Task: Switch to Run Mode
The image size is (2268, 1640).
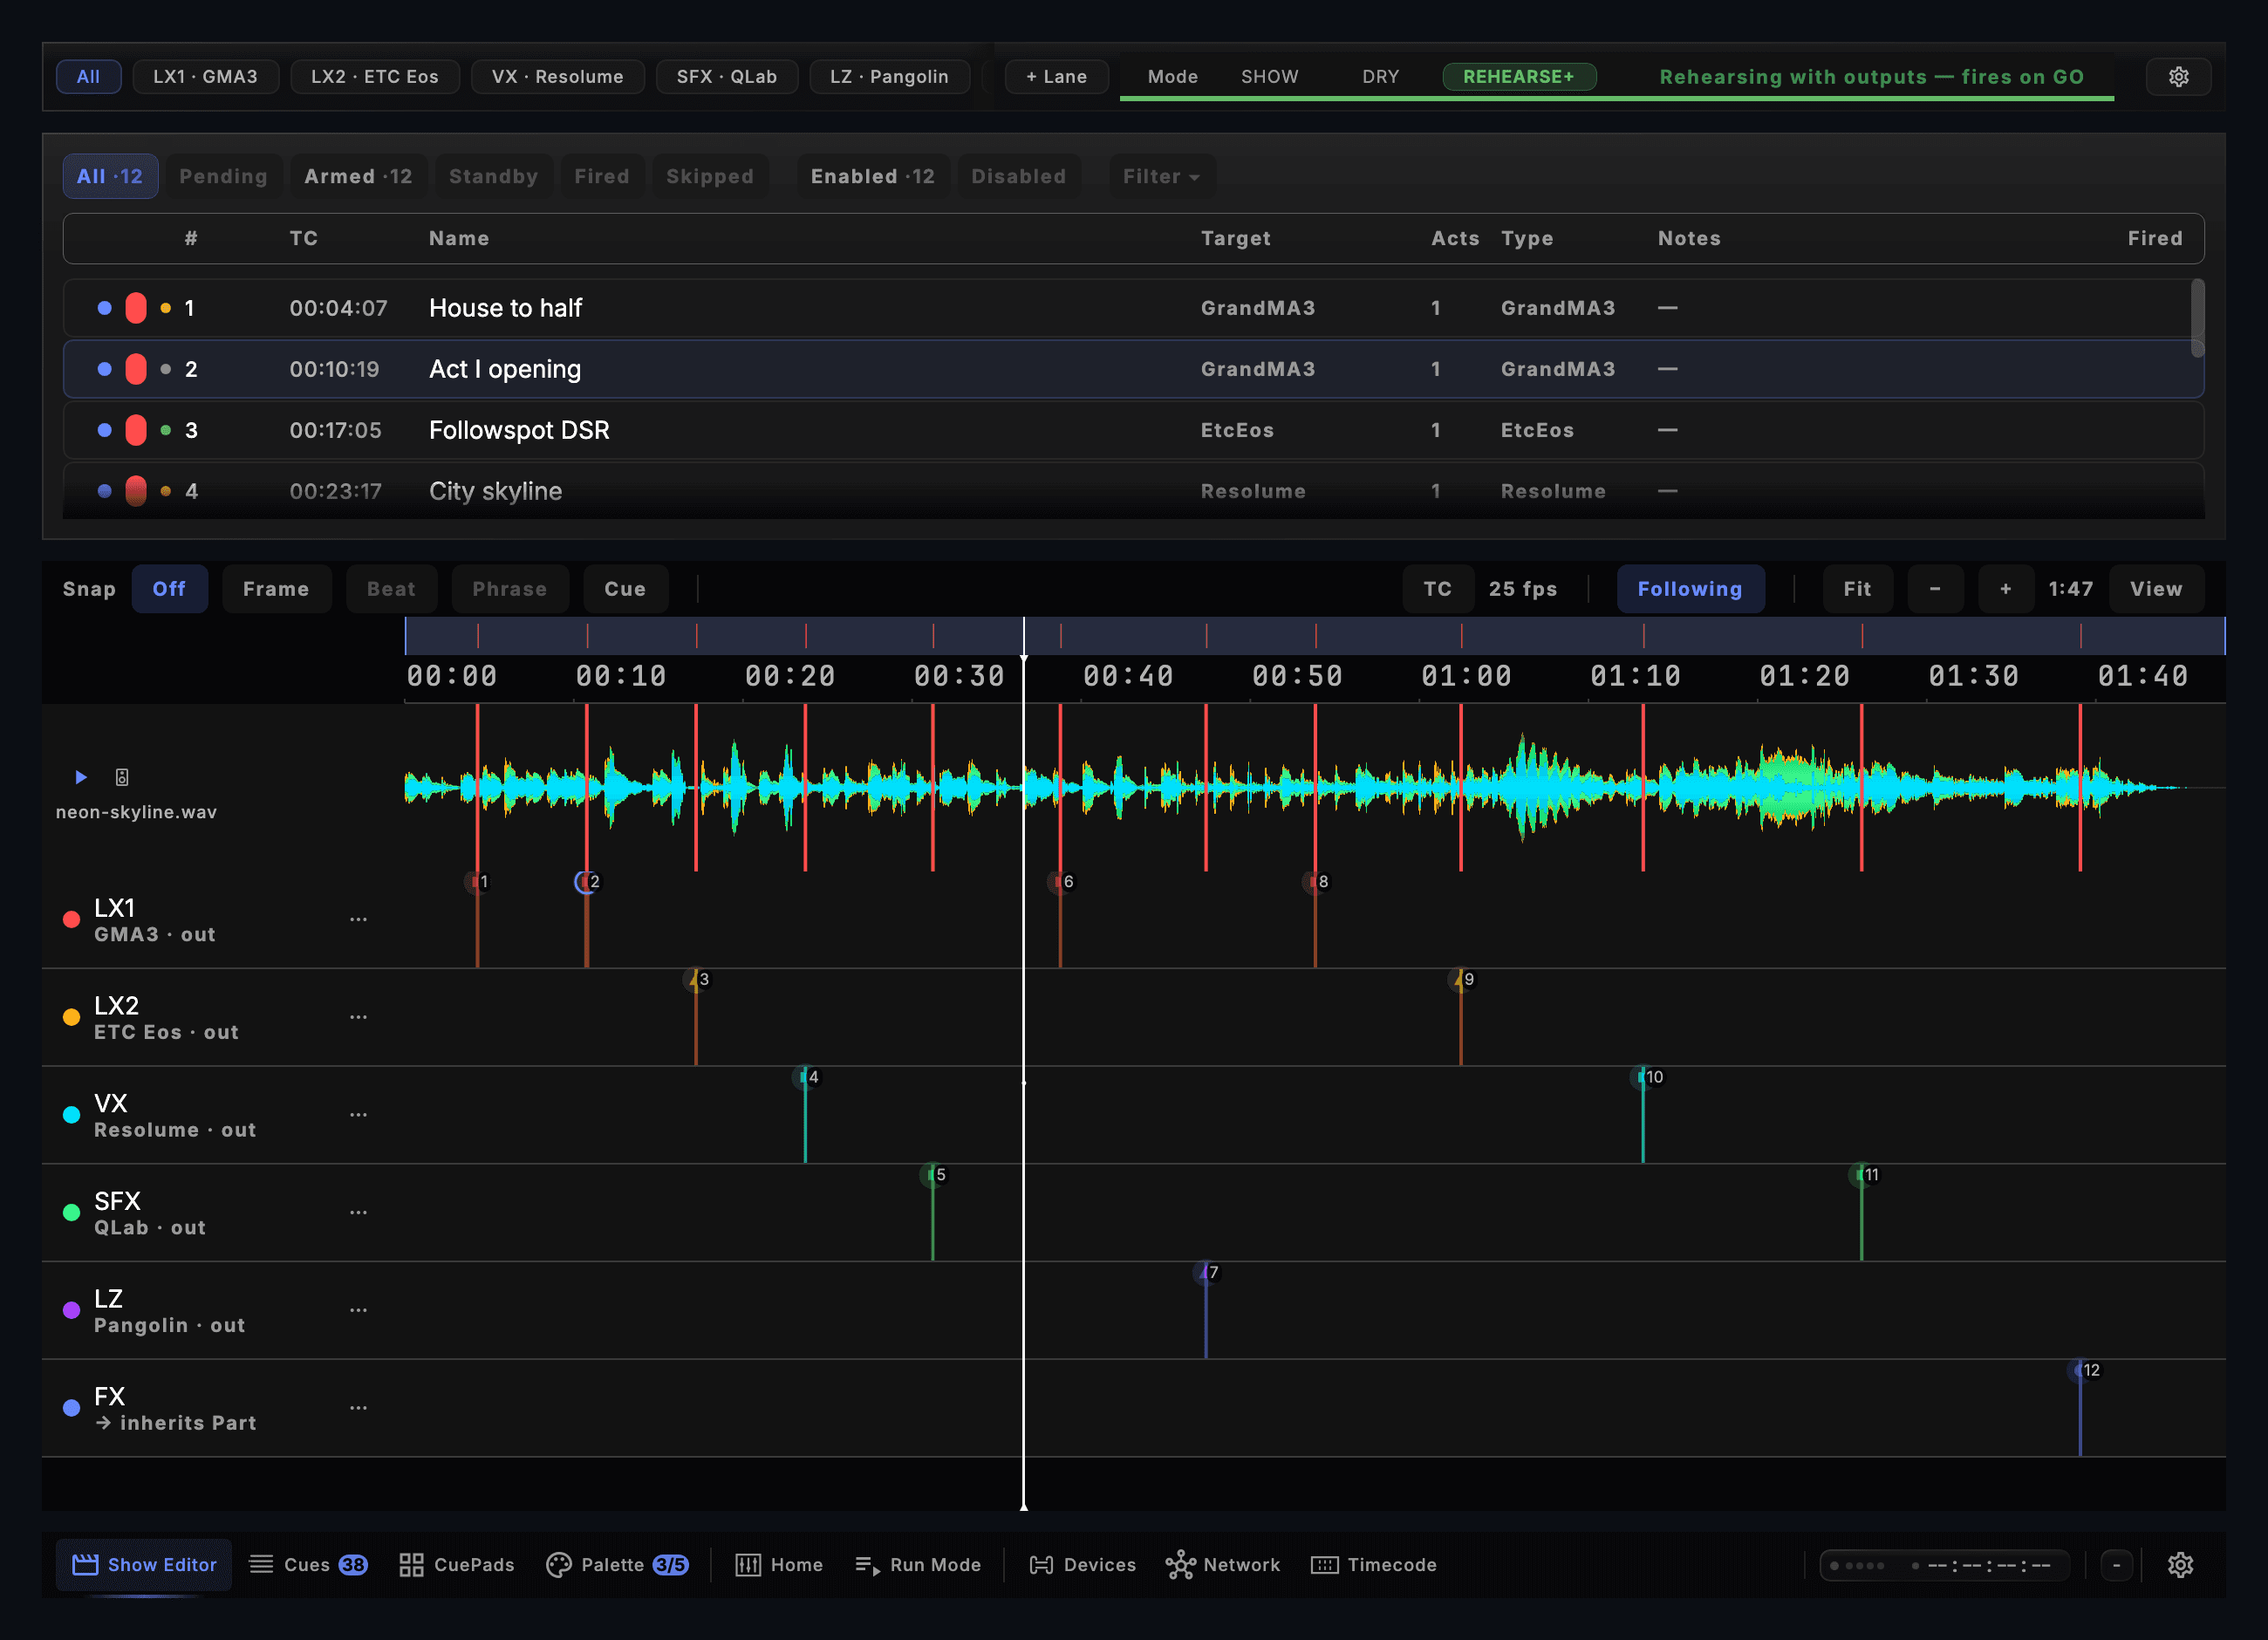Action: [918, 1565]
